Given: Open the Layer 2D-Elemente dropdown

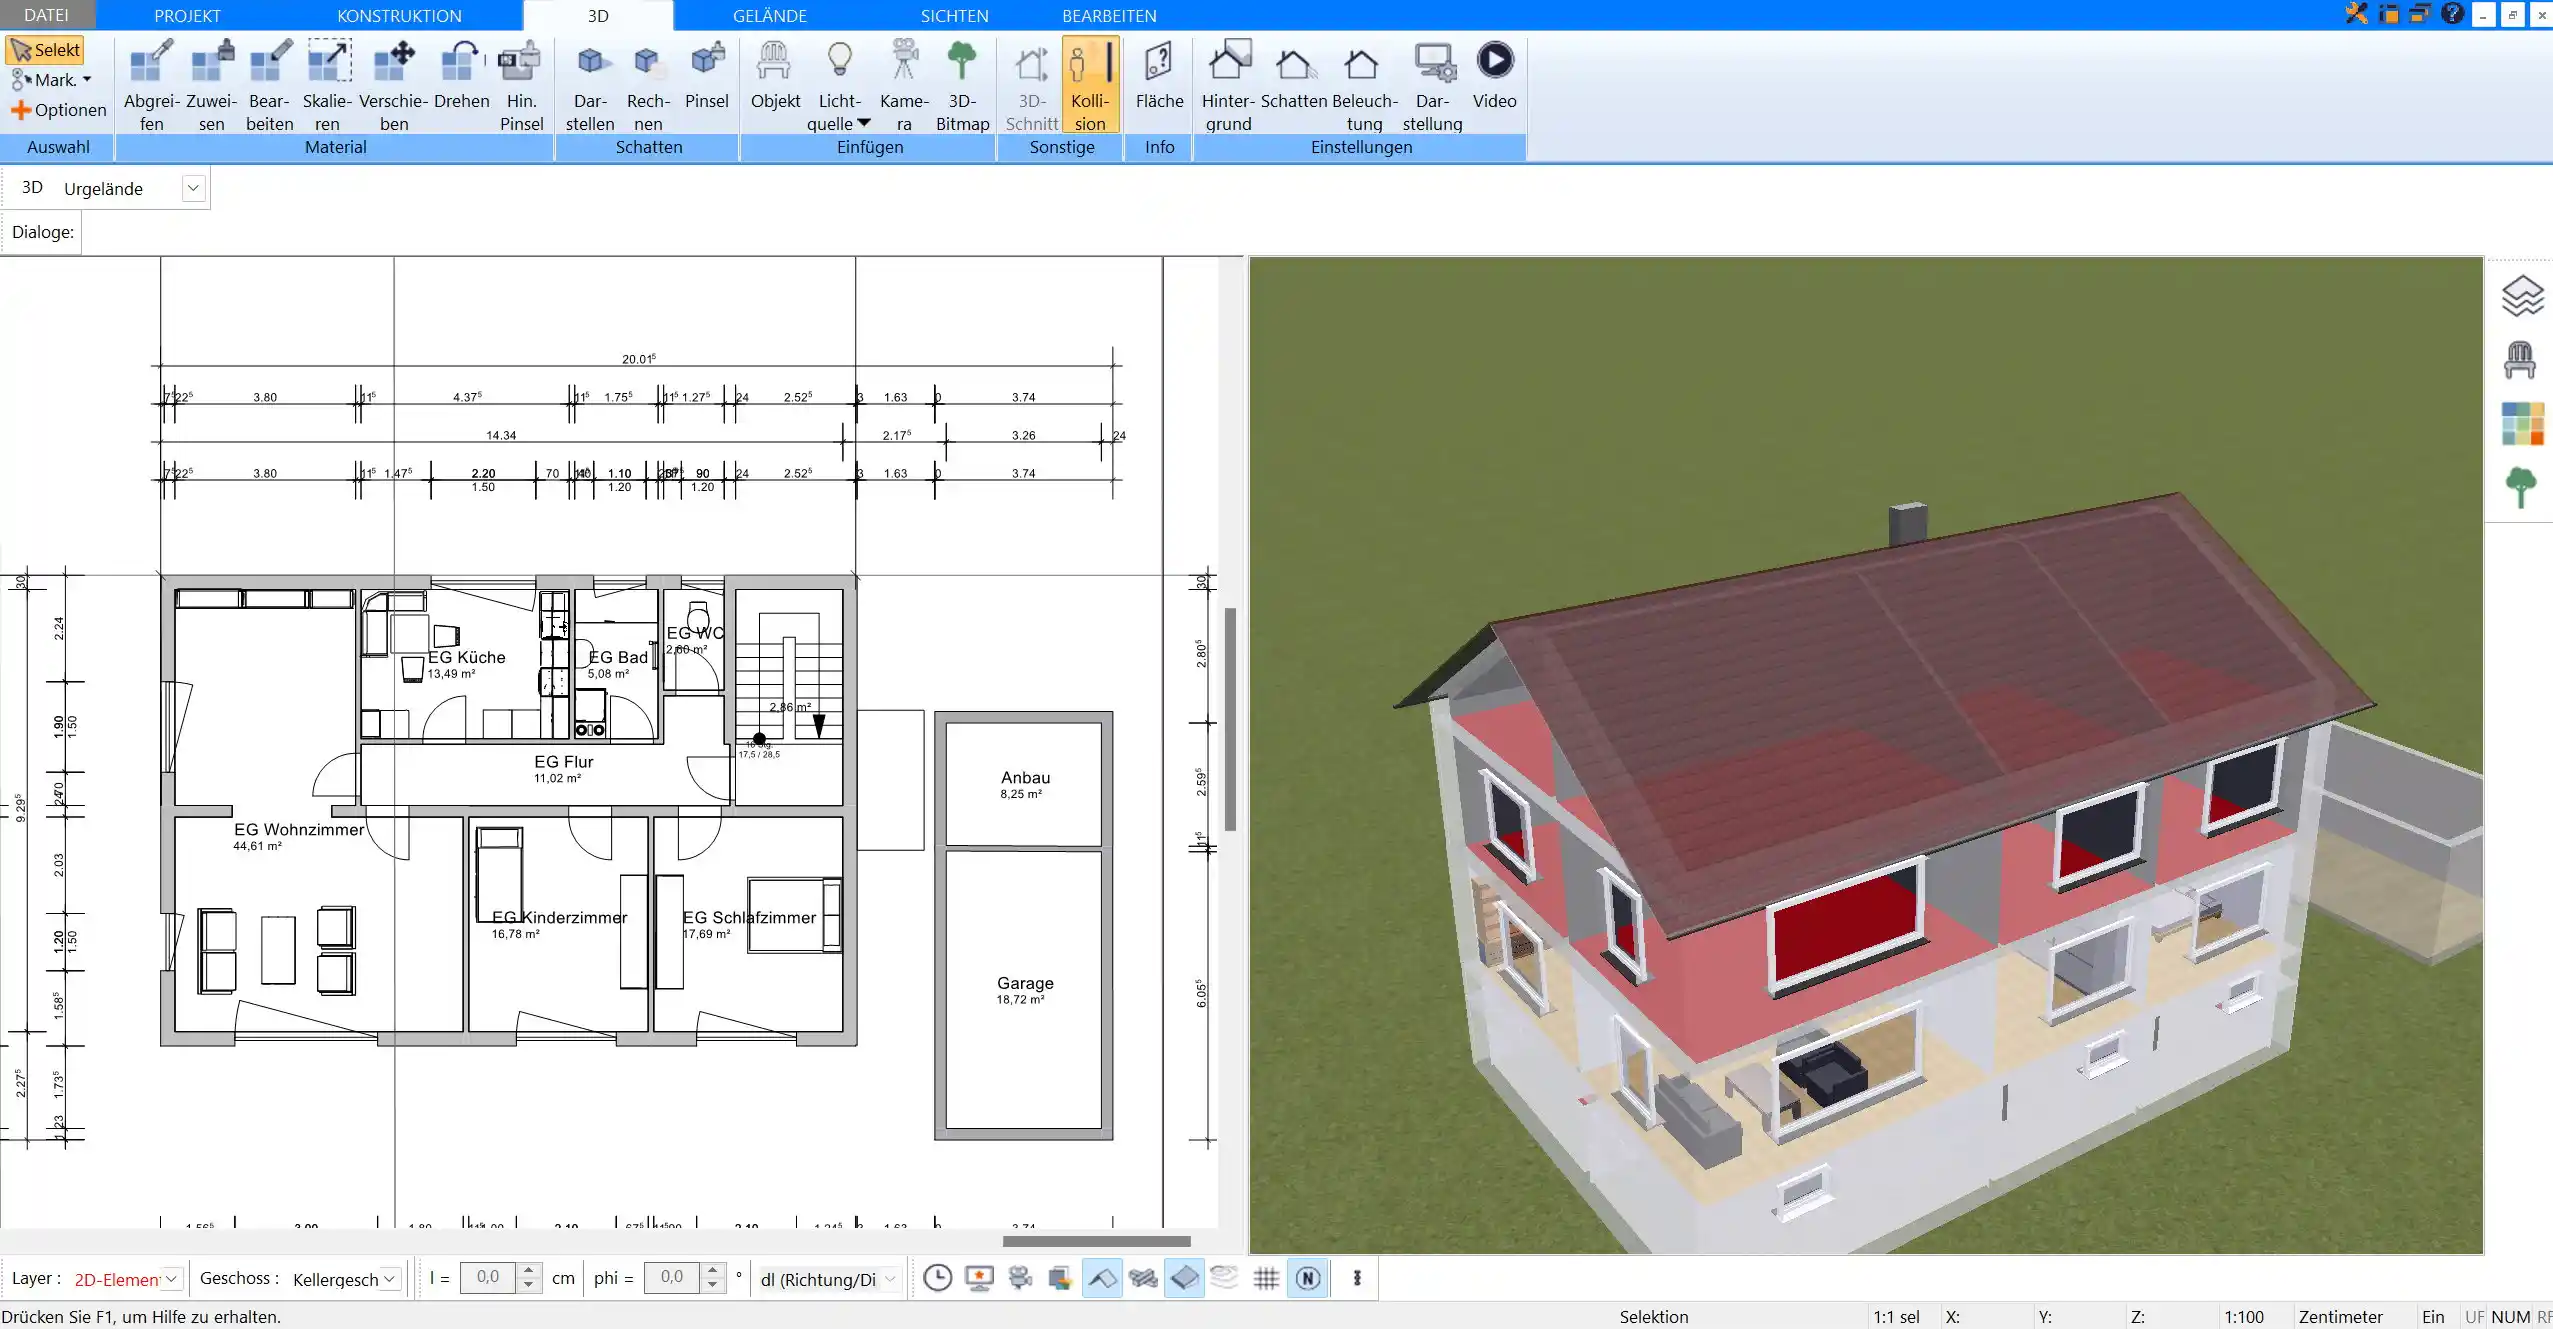Looking at the screenshot, I should [x=171, y=1278].
